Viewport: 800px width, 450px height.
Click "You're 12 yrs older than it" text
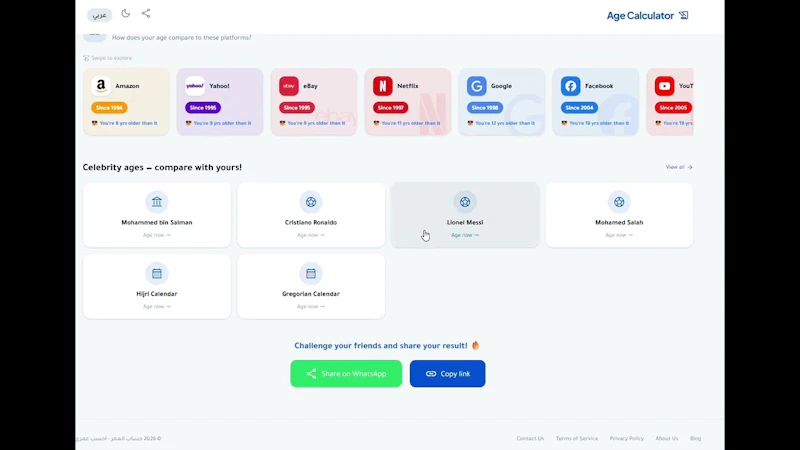click(x=505, y=123)
